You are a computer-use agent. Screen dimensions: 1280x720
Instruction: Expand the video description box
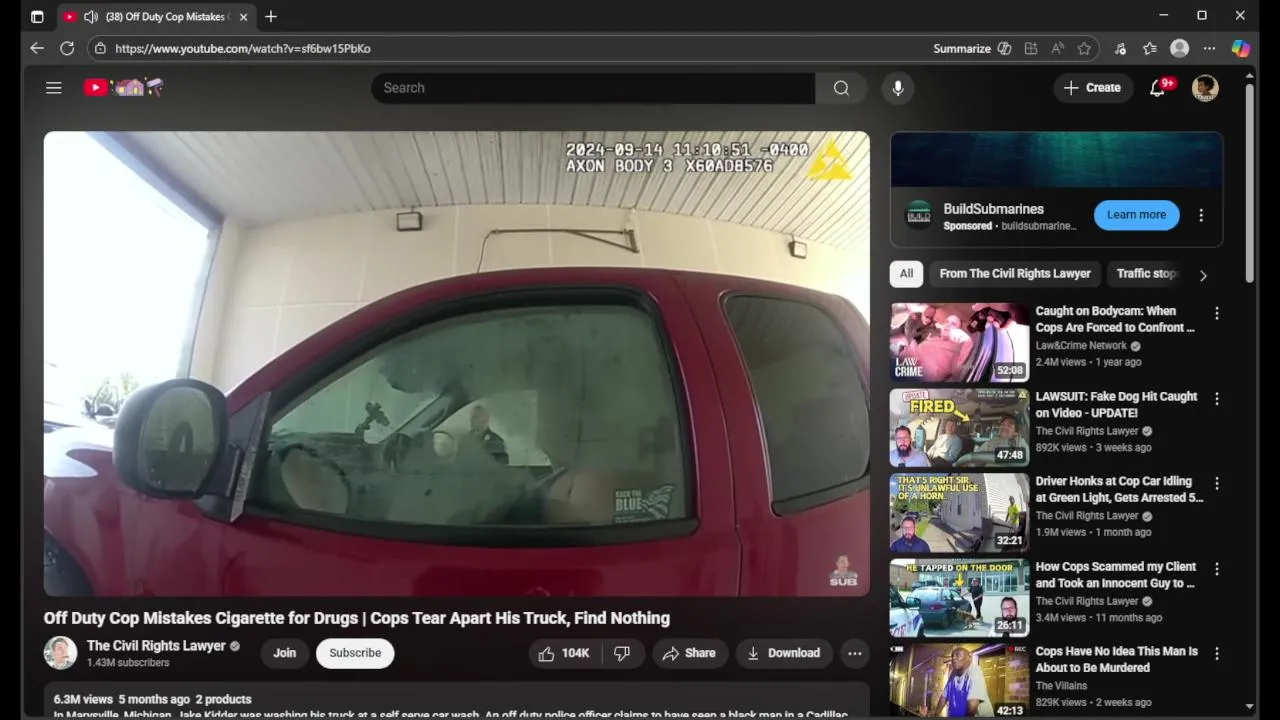tap(456, 702)
